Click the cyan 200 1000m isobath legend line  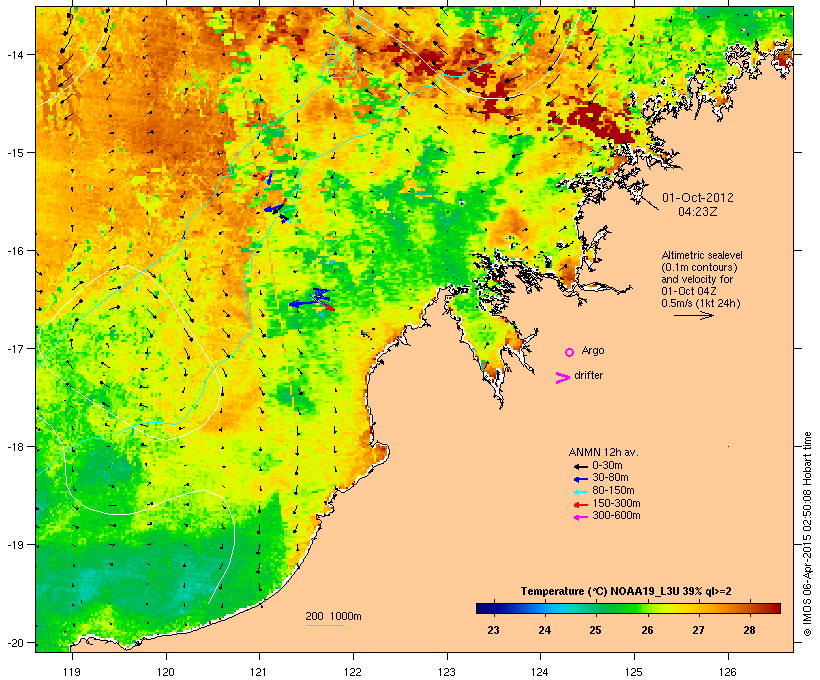coord(324,625)
